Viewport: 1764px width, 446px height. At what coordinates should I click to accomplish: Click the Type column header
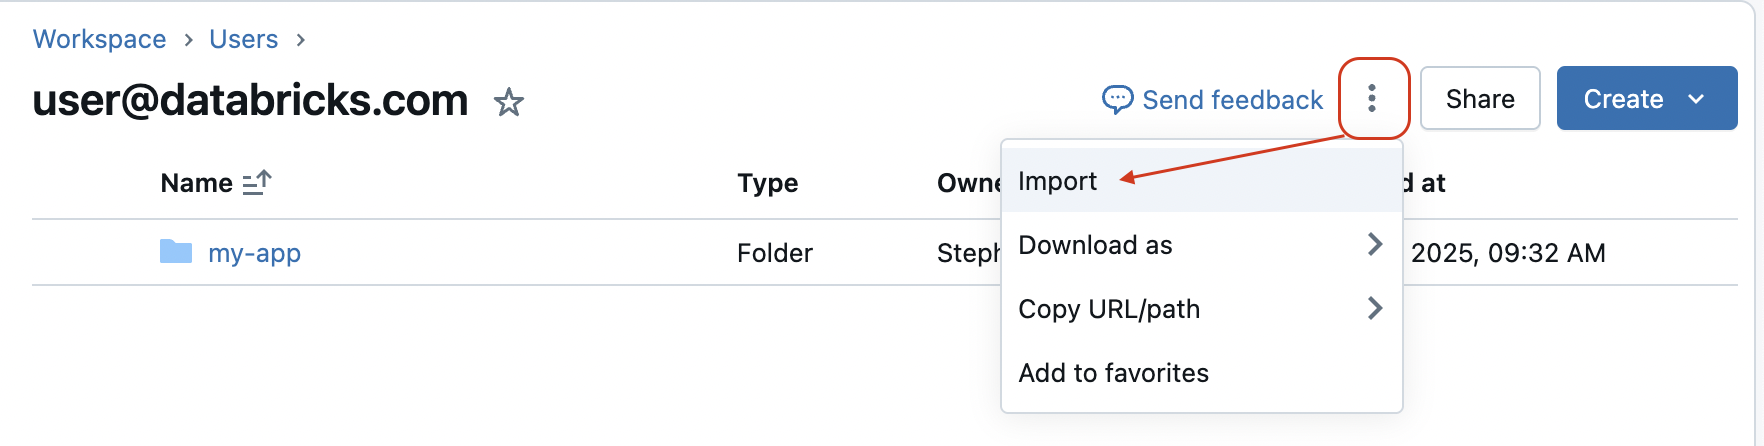[x=767, y=183]
